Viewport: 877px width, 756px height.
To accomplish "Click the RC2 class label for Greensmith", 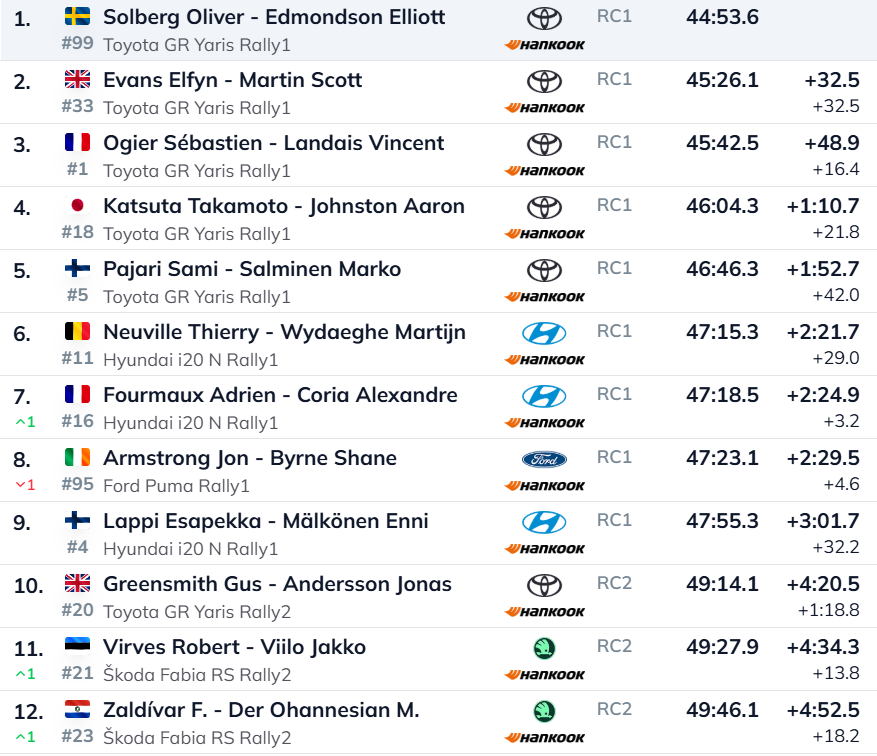I will coord(614,583).
